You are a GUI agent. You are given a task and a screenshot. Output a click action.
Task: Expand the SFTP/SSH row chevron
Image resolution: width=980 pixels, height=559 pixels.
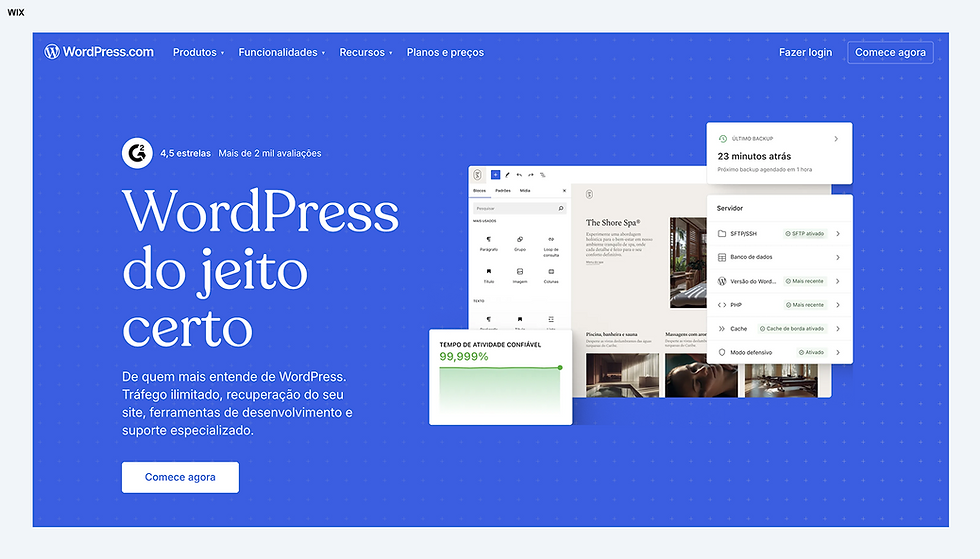838,233
